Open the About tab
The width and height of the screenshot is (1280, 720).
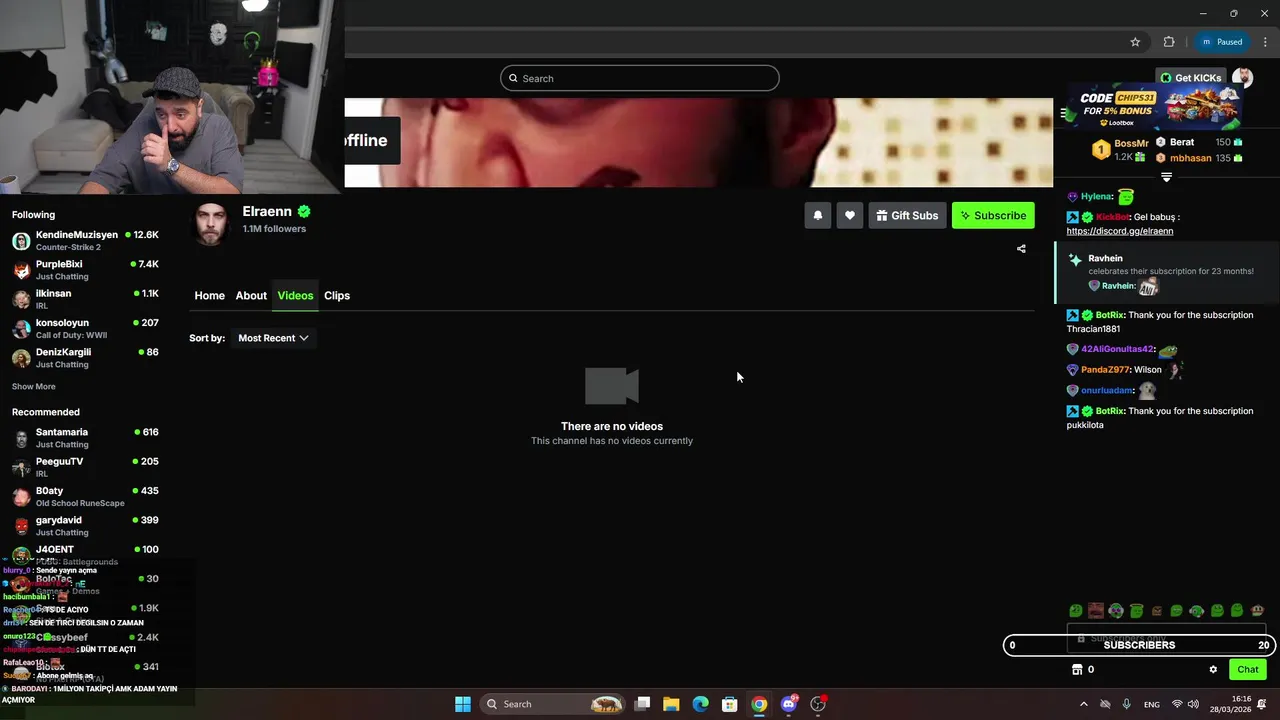coord(251,295)
